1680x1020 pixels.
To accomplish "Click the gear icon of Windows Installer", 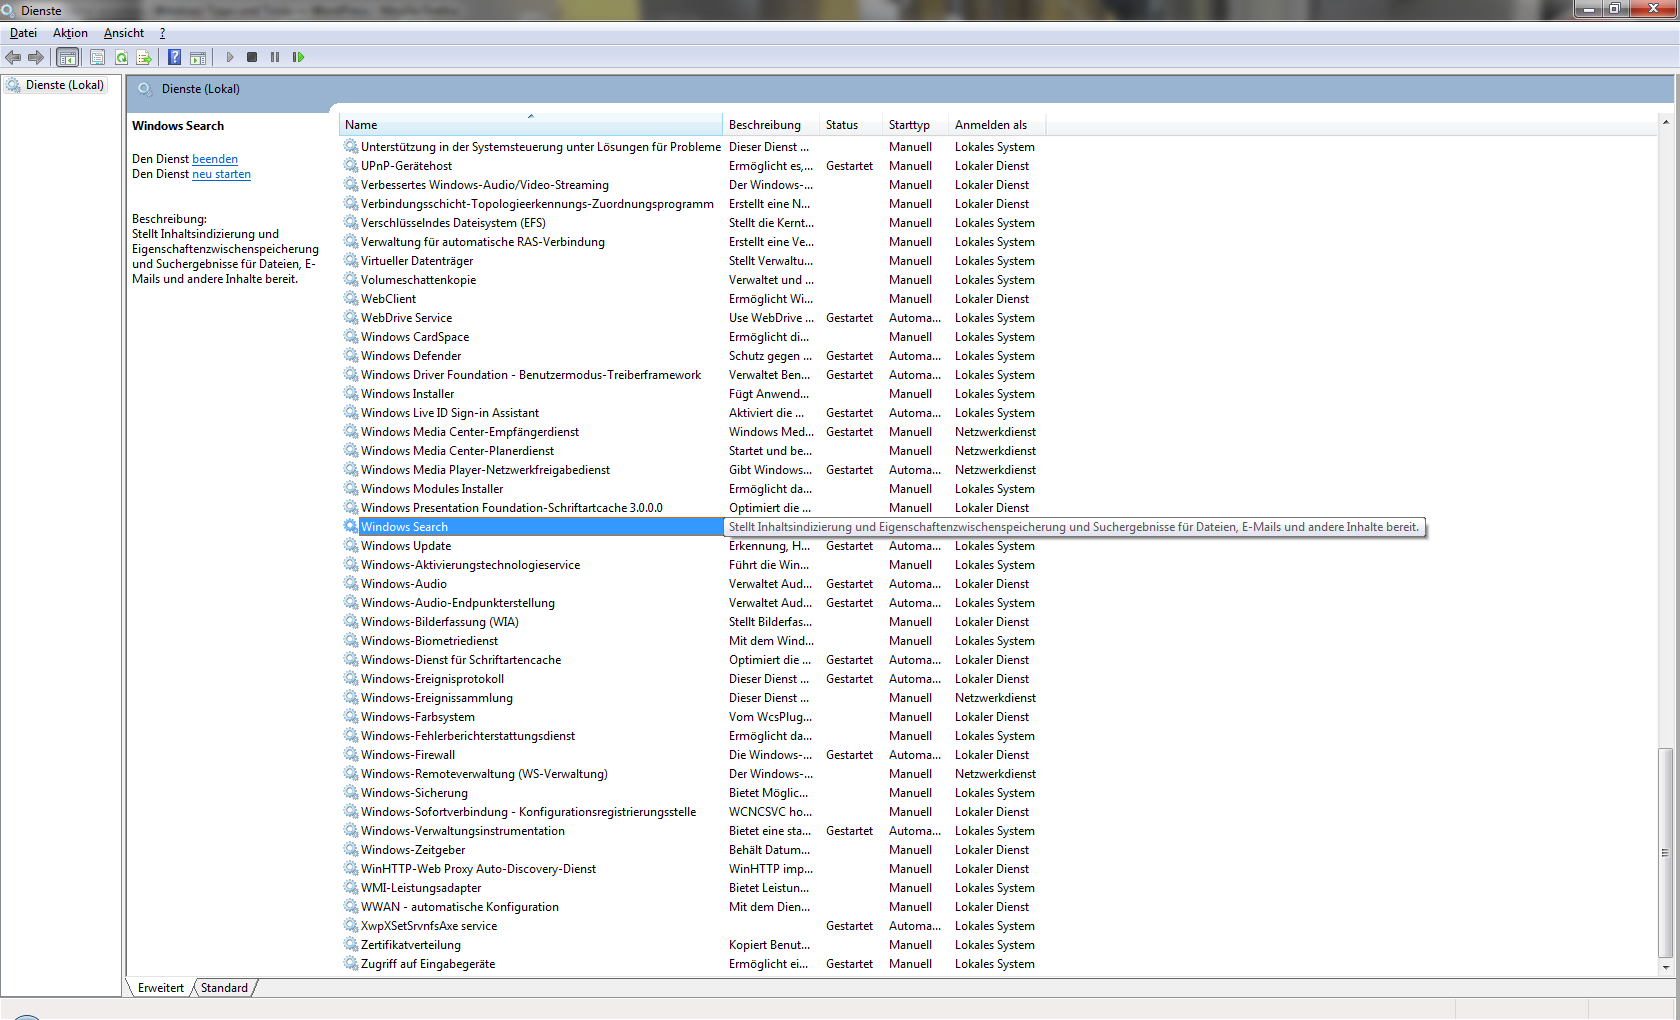I will tap(351, 393).
